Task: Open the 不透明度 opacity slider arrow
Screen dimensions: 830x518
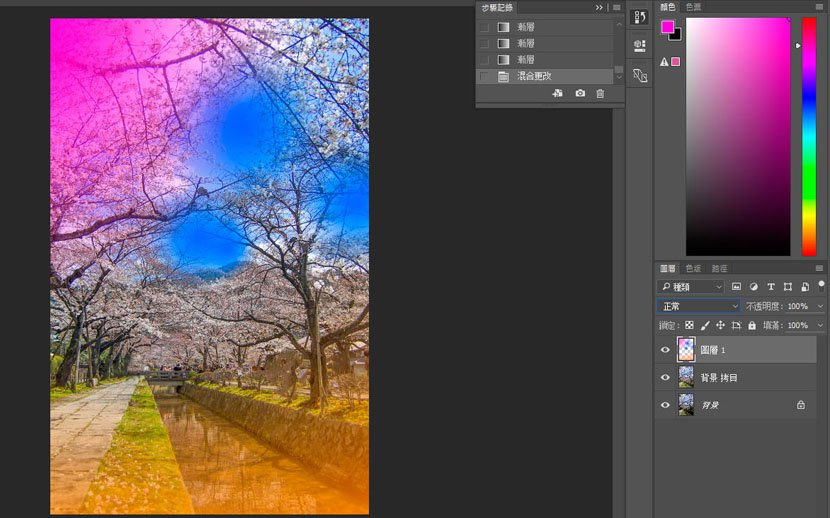Action: [x=820, y=306]
